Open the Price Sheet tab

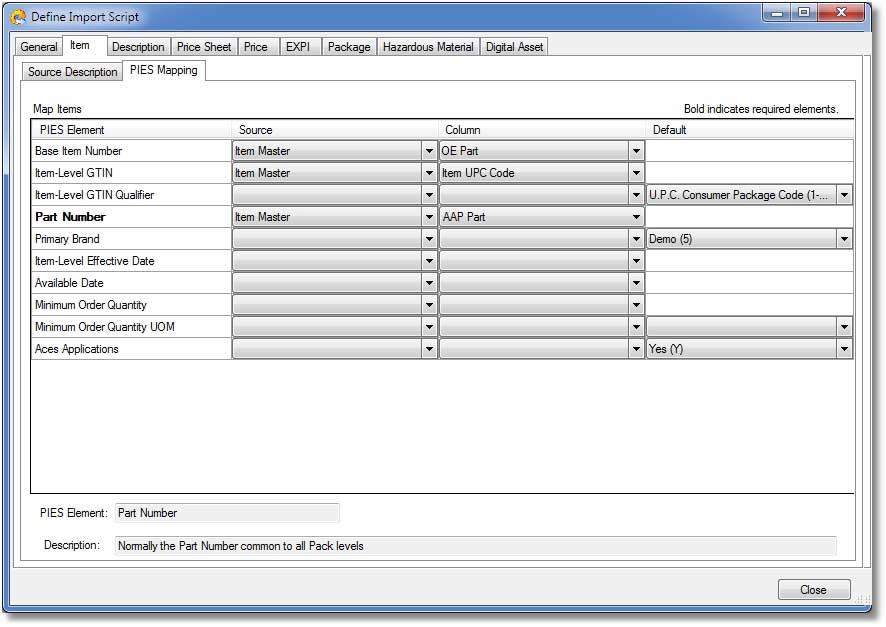click(x=204, y=47)
